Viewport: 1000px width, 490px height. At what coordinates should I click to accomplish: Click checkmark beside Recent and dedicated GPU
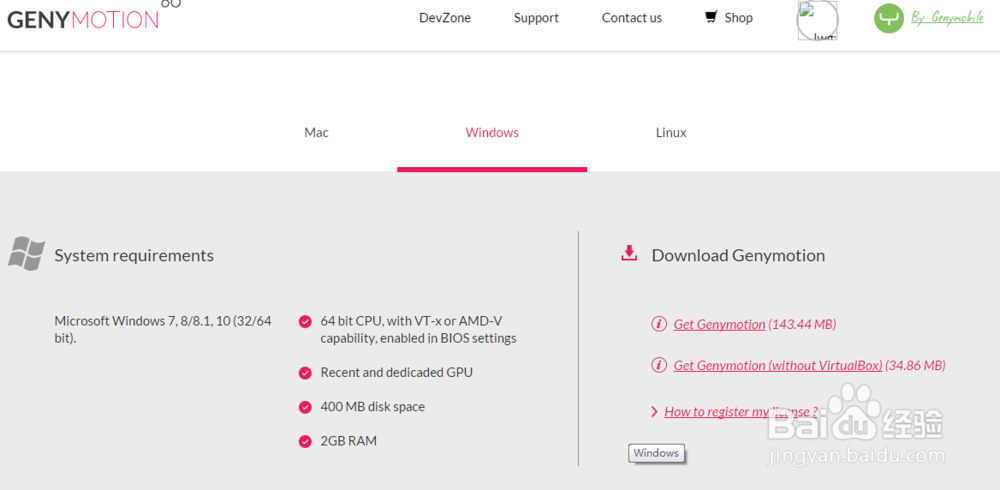click(305, 373)
